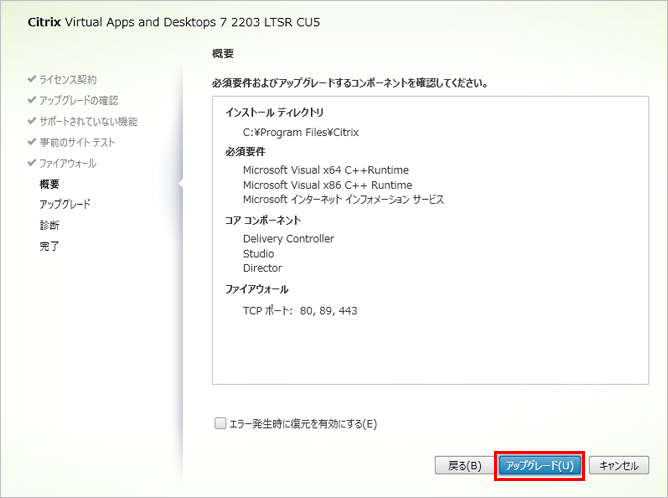Click the アップグレード(U) button

[539, 466]
